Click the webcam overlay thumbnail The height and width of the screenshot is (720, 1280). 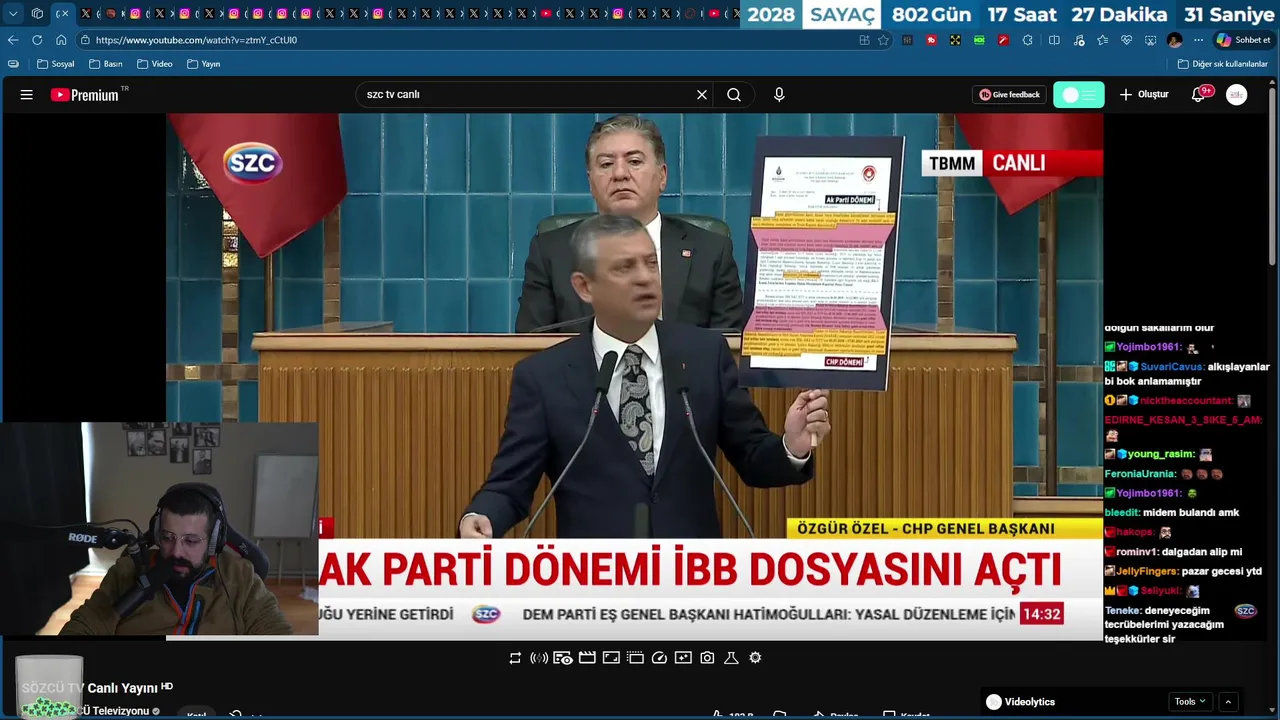coord(159,529)
